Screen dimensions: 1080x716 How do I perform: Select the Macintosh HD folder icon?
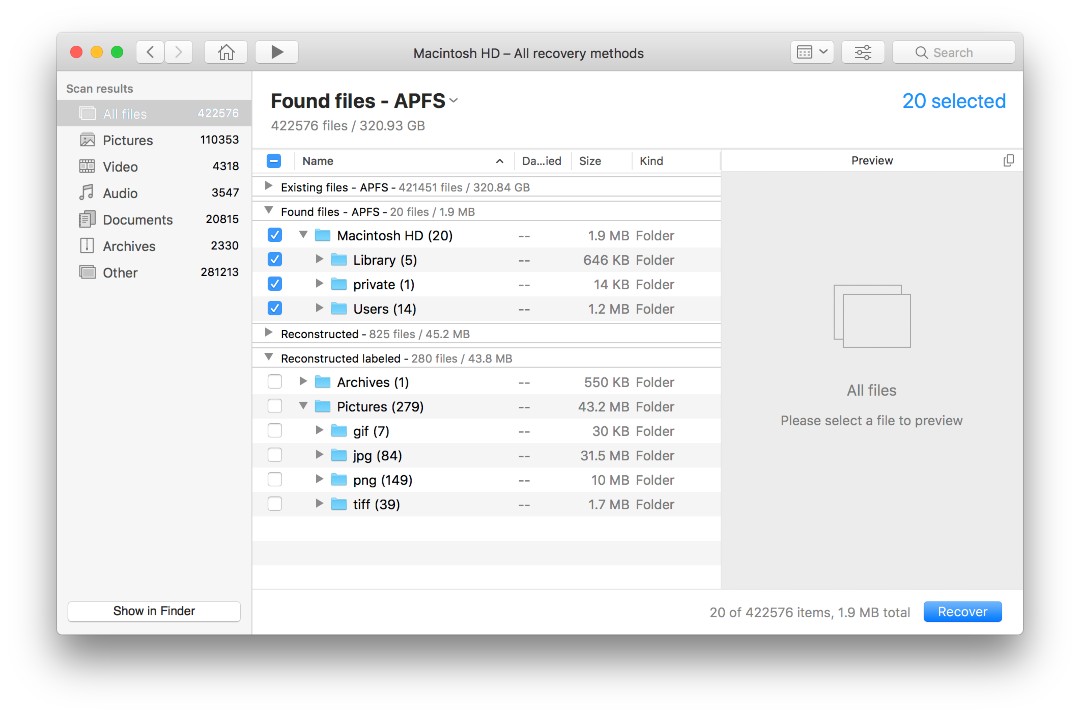tap(322, 235)
